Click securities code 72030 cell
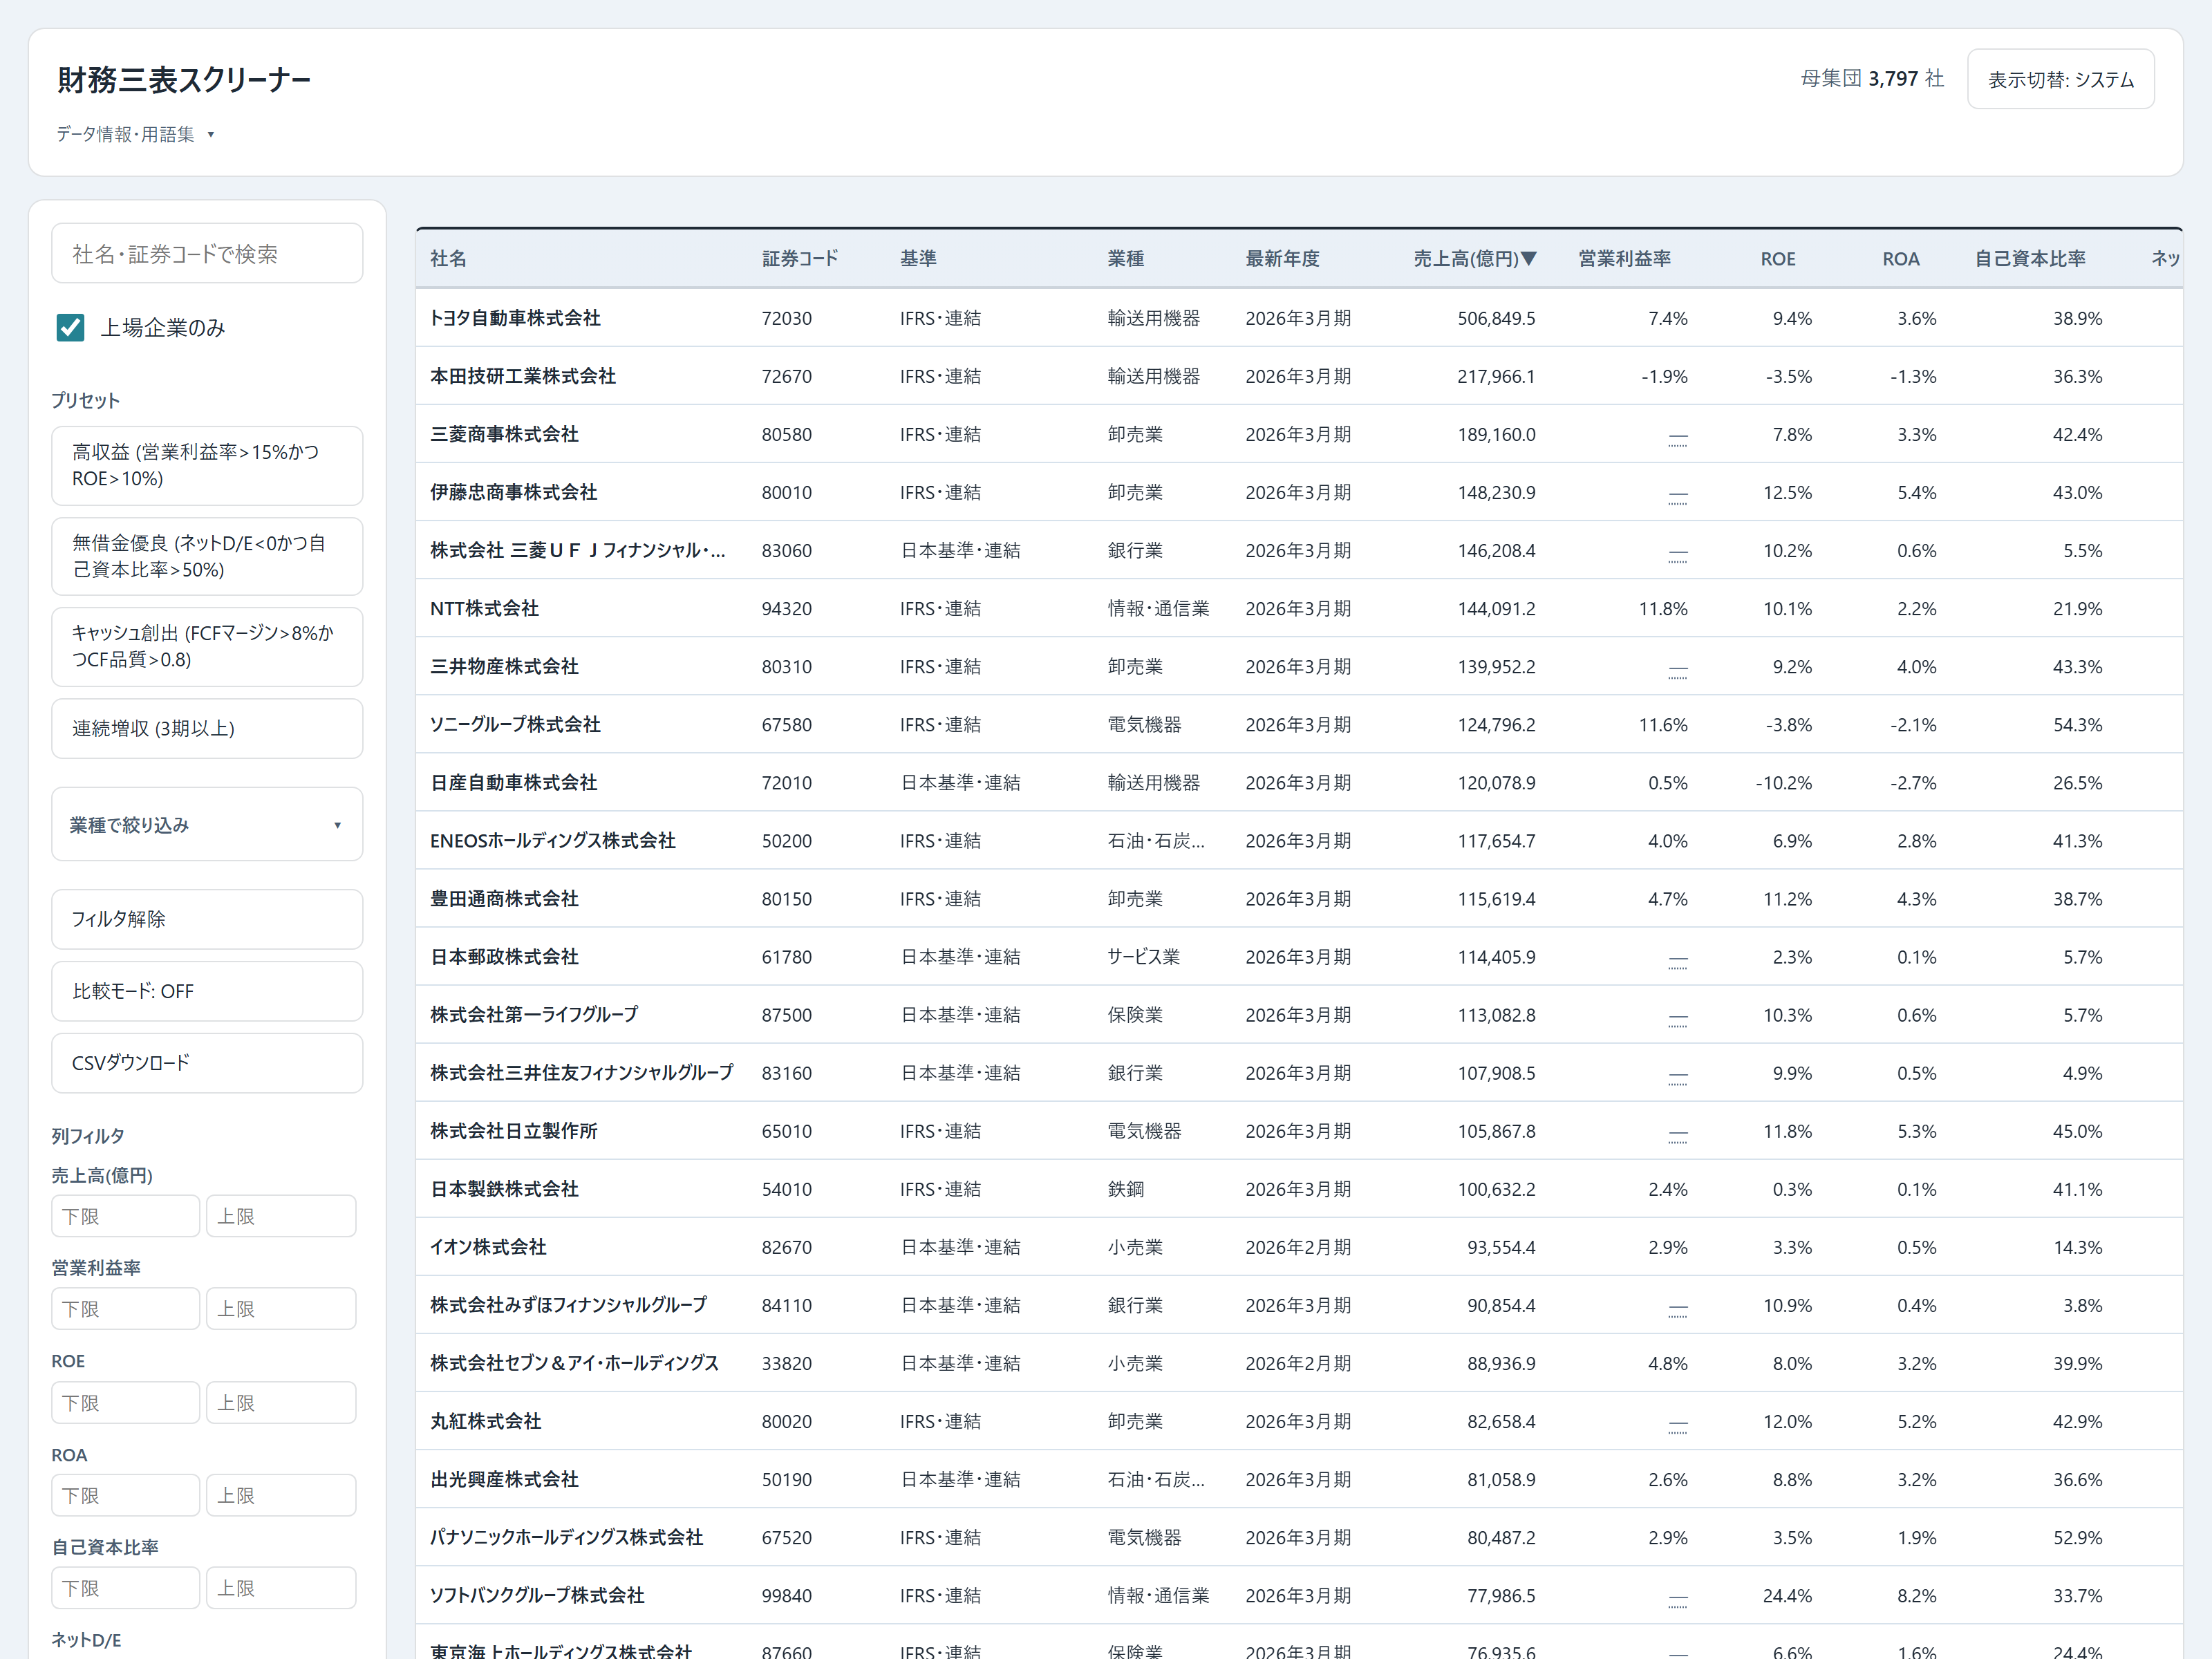 [x=787, y=318]
